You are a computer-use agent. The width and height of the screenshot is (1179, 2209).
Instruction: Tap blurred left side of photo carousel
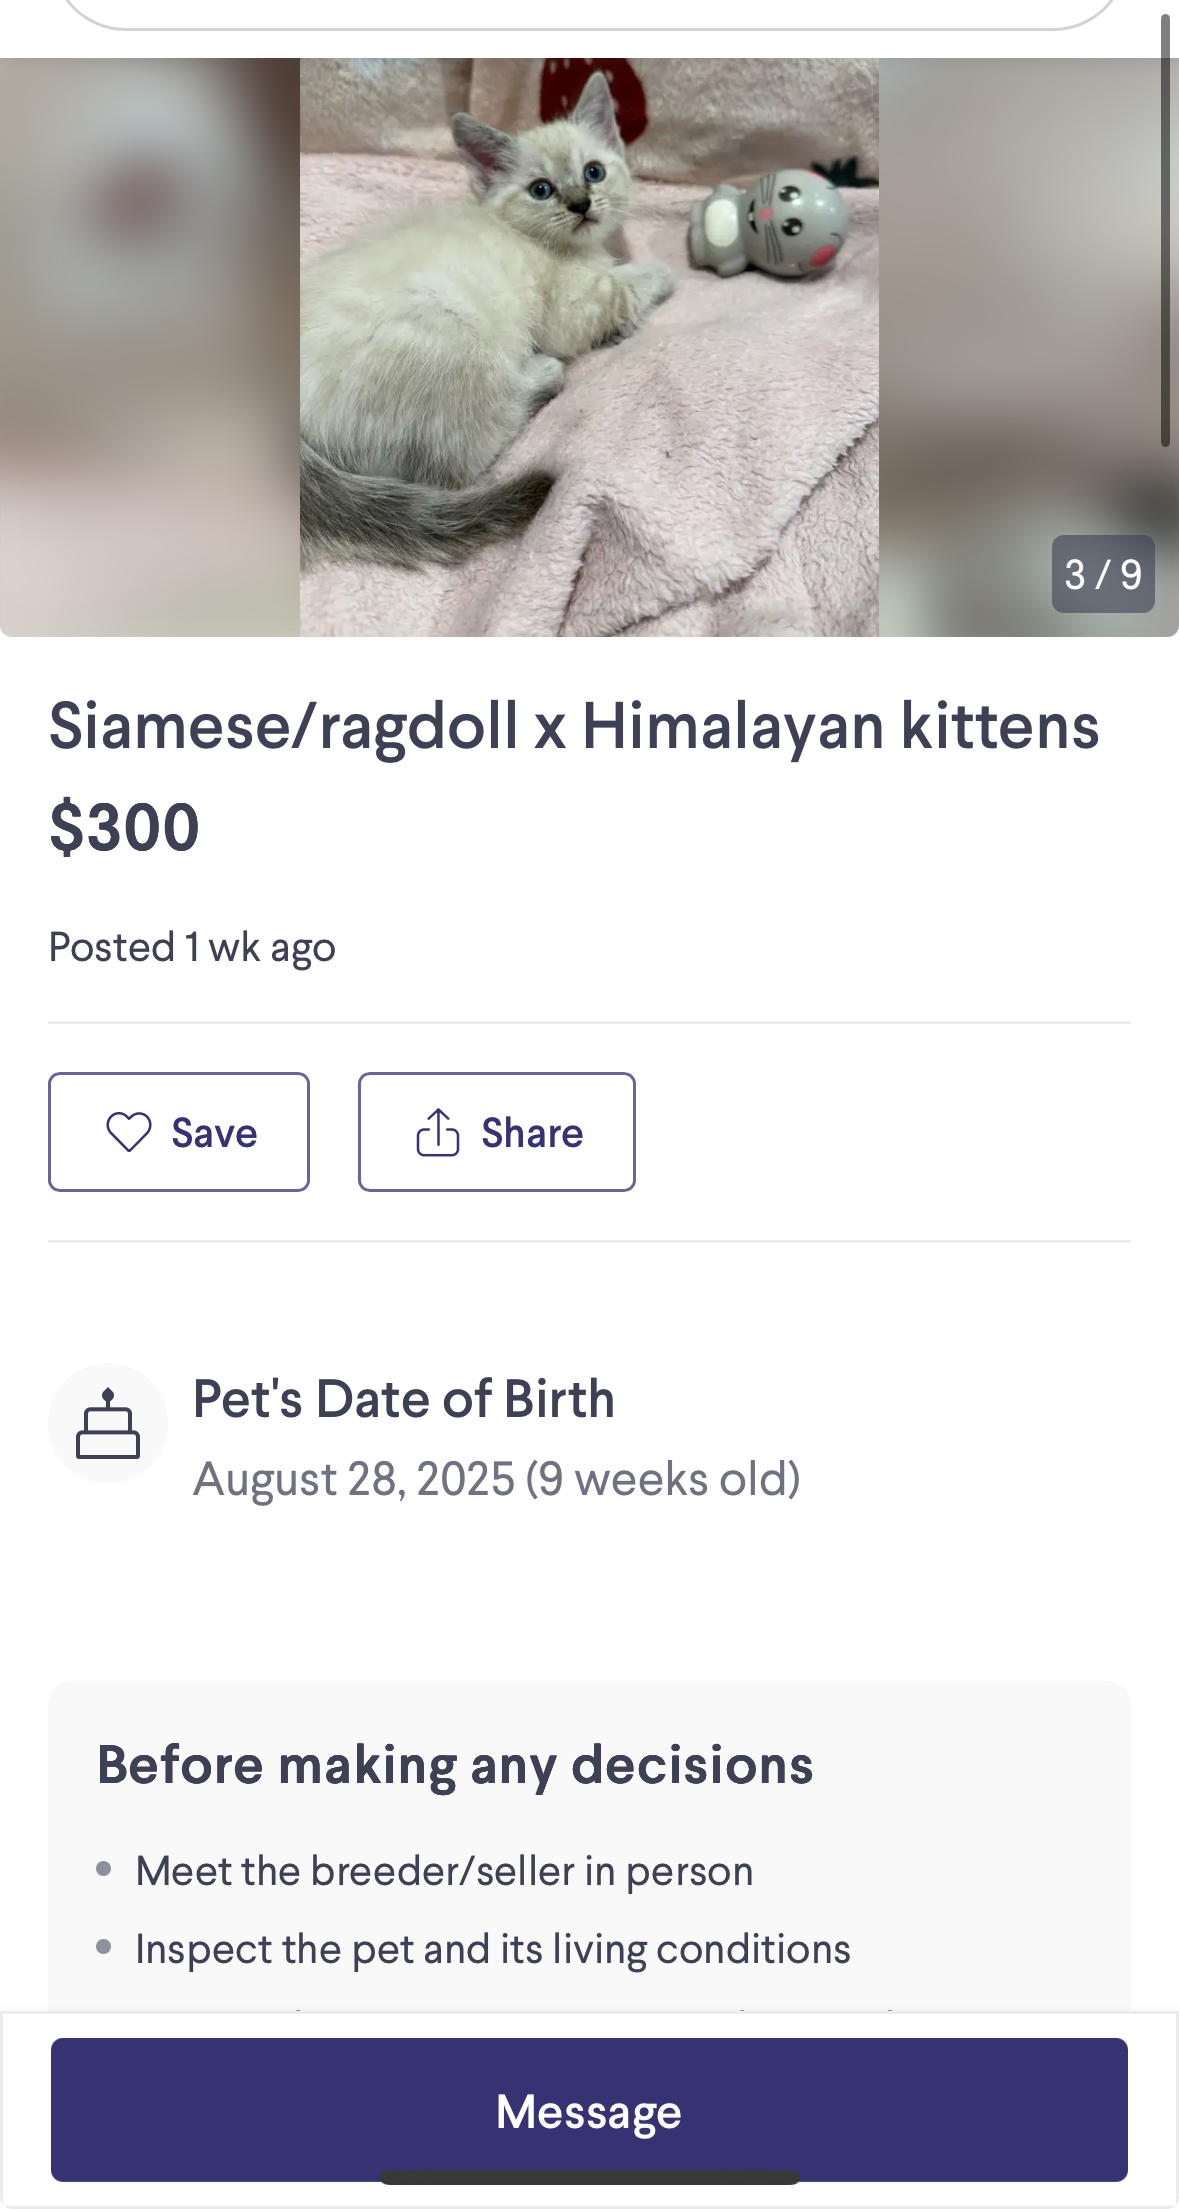150,347
